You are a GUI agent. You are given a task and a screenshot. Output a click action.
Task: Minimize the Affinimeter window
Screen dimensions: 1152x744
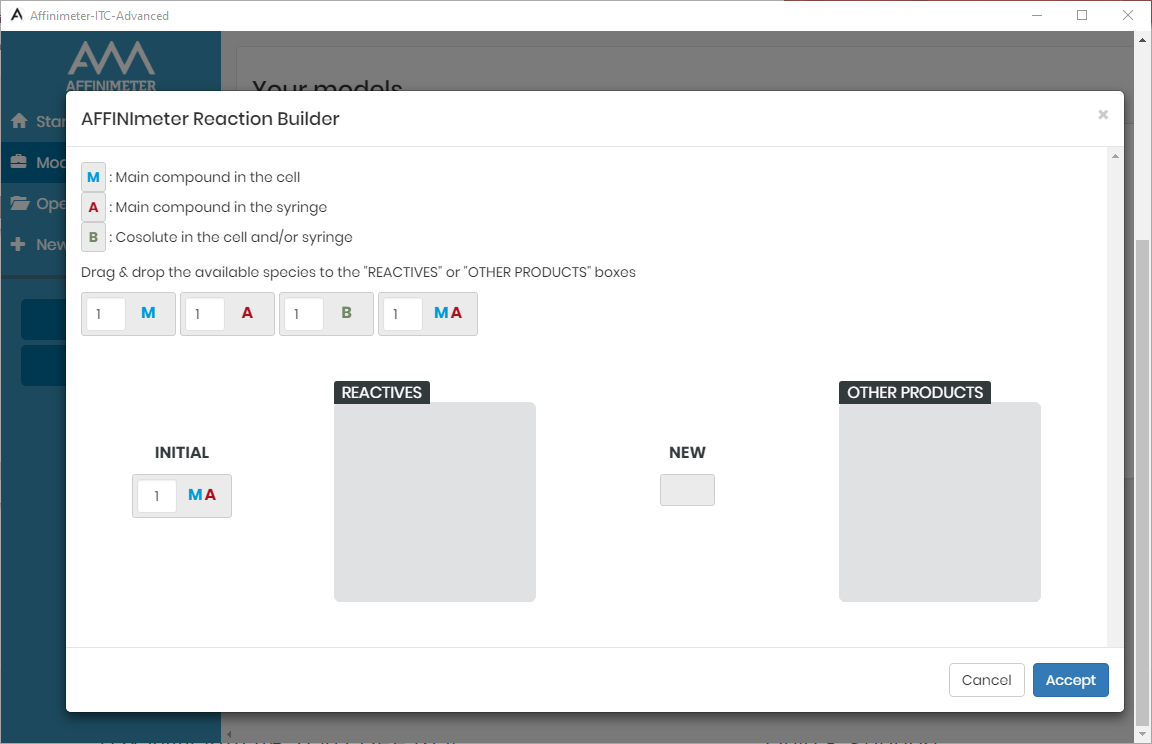[x=1037, y=15]
